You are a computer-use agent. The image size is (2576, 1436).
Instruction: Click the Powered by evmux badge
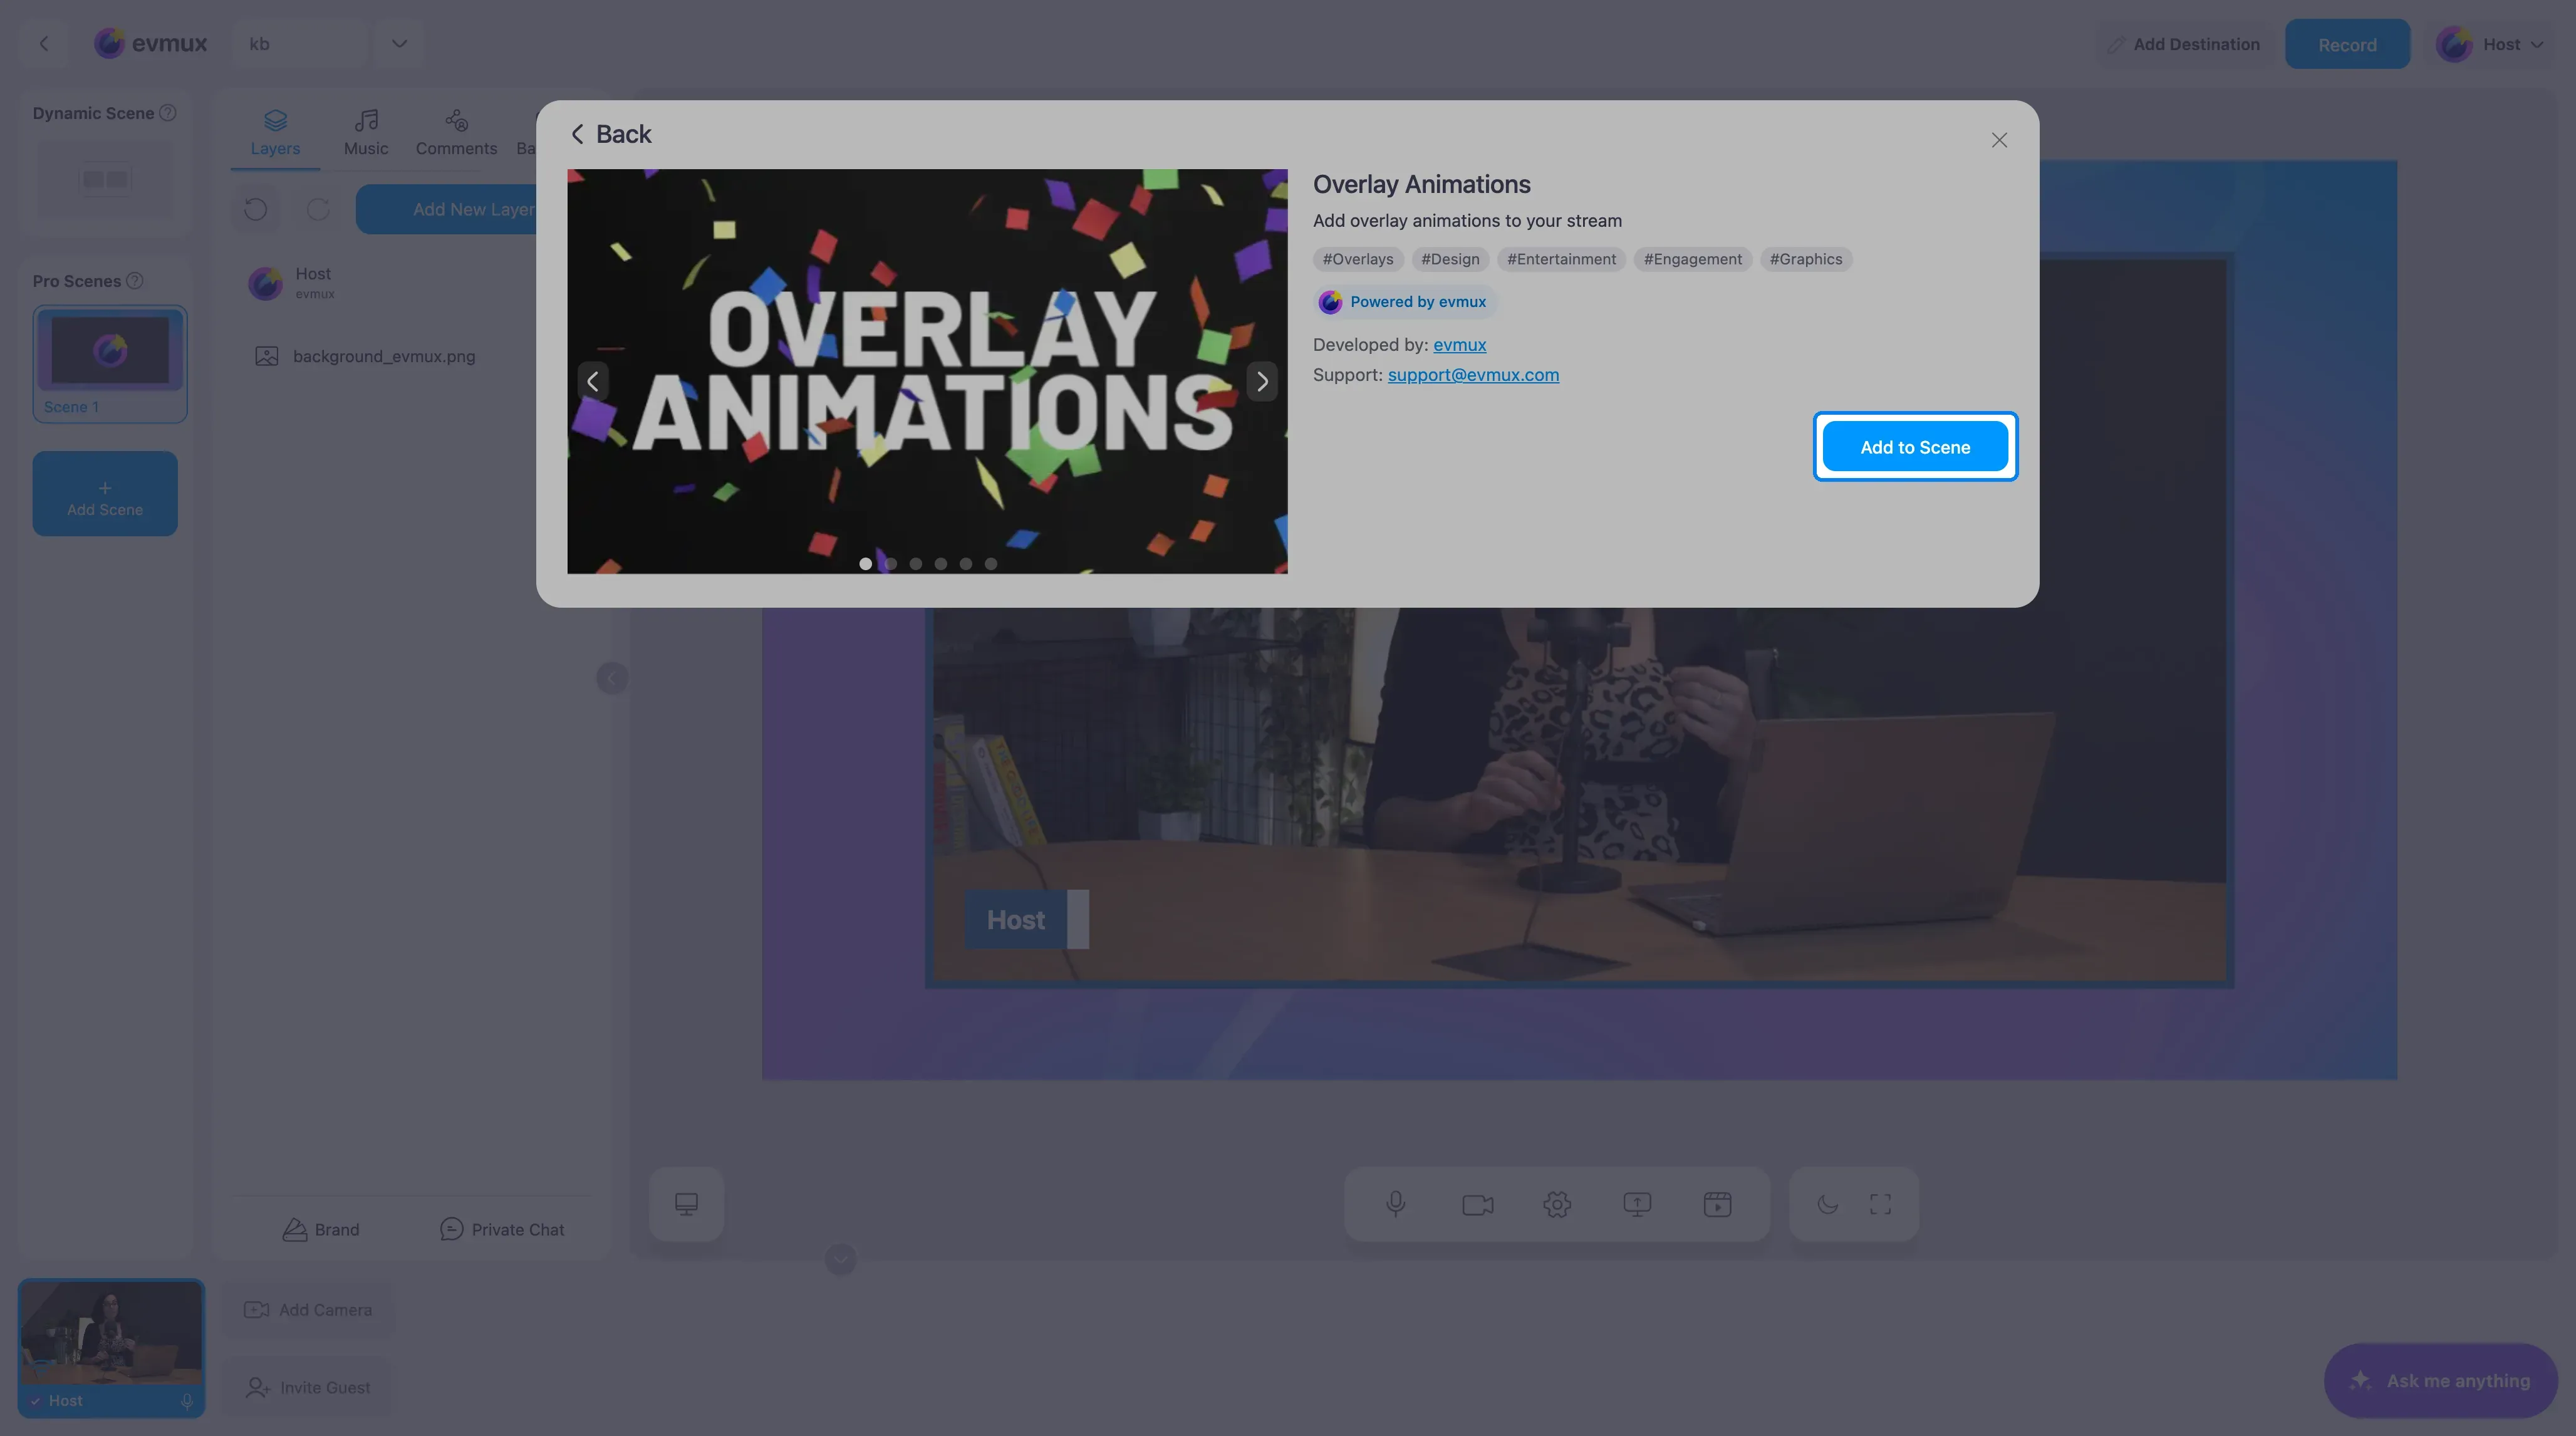[x=1404, y=302]
